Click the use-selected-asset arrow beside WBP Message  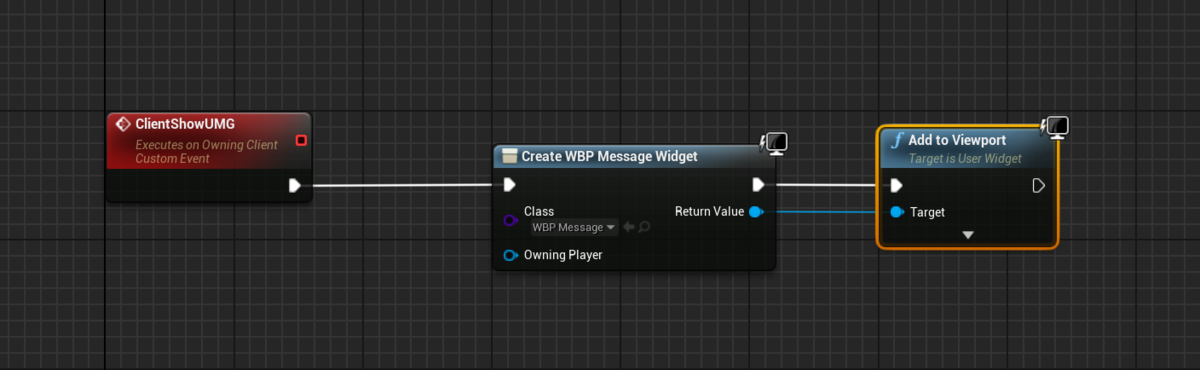coord(629,227)
